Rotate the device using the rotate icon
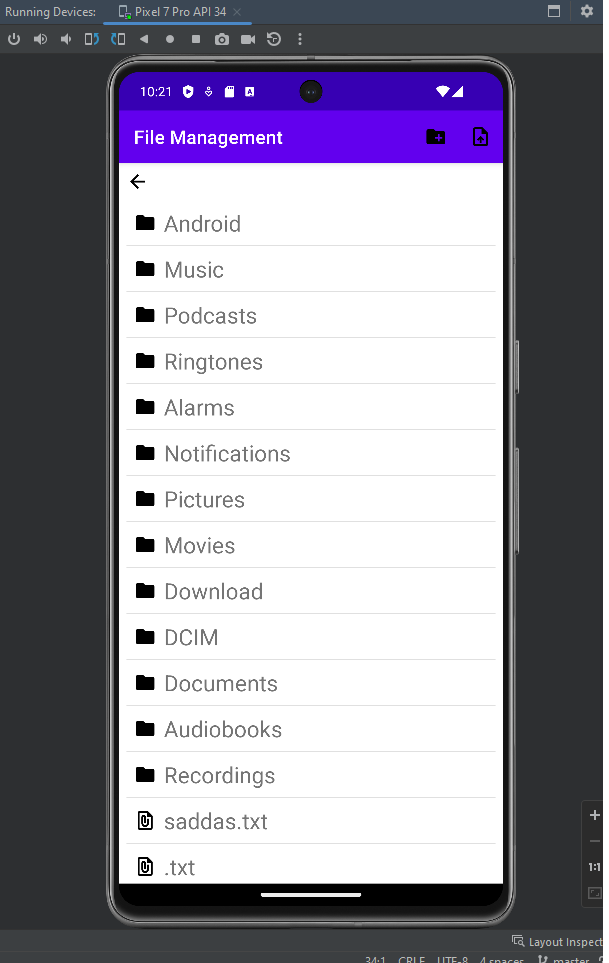This screenshot has width=609, height=963. pos(90,39)
